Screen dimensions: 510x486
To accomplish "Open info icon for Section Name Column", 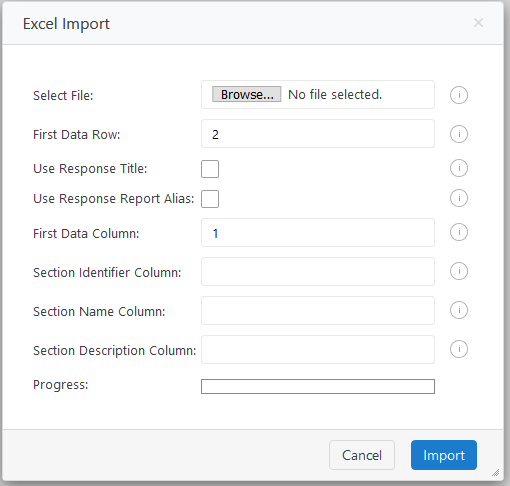I will [459, 310].
